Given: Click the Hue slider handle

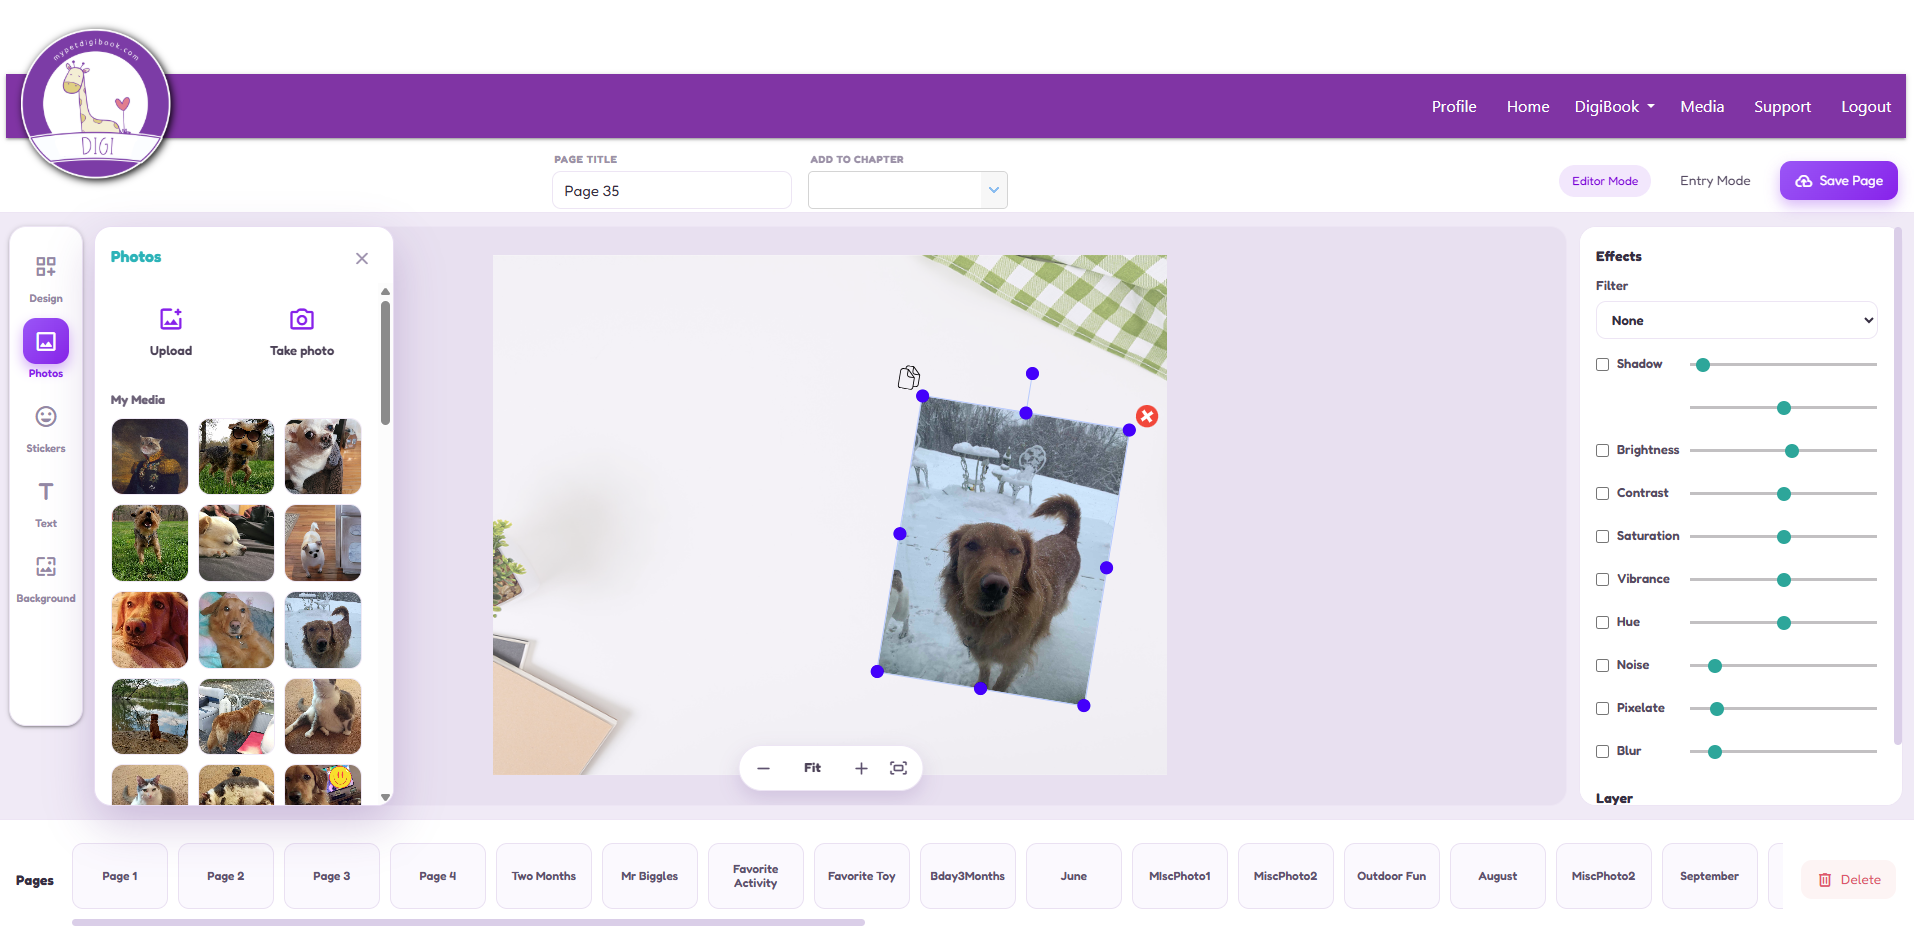Looking at the screenshot, I should (x=1784, y=623).
